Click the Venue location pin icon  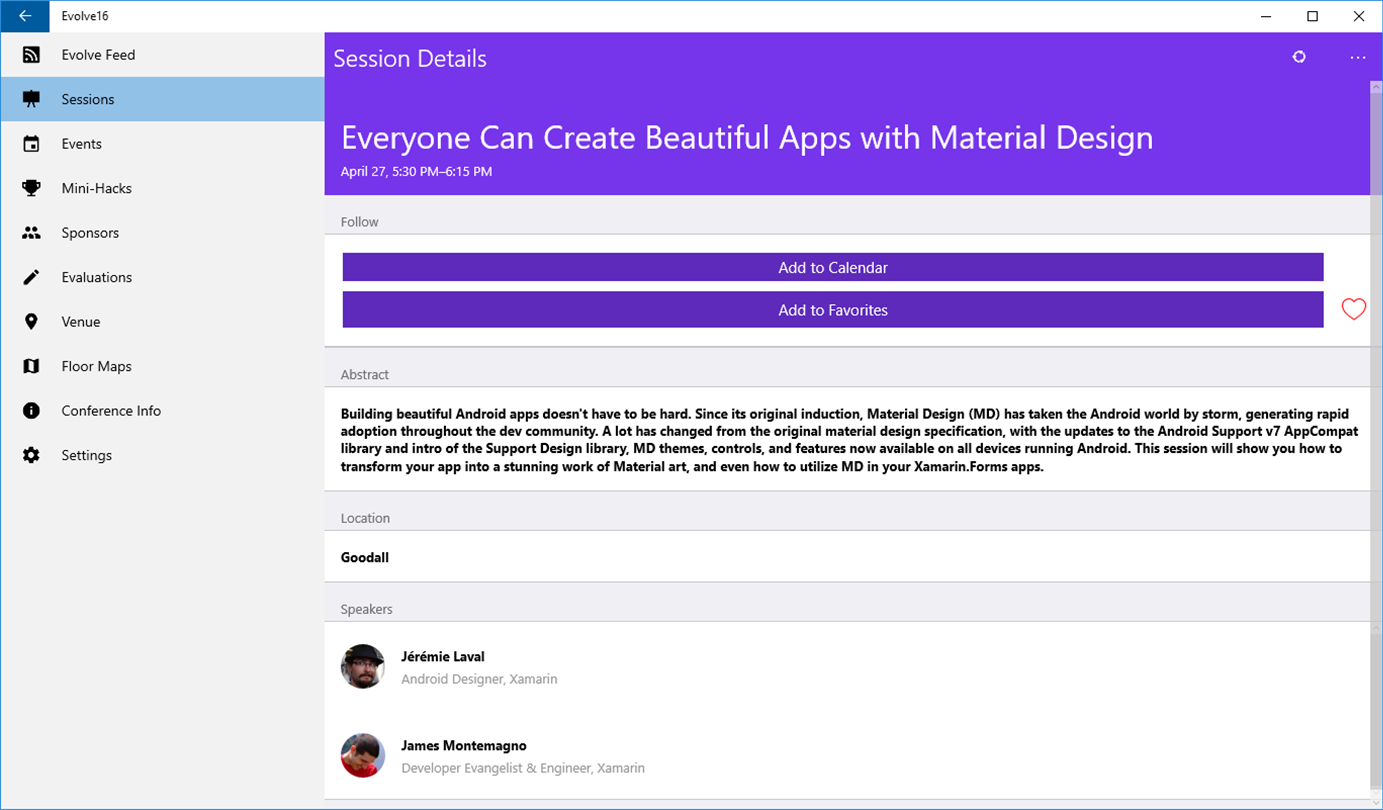coord(31,322)
